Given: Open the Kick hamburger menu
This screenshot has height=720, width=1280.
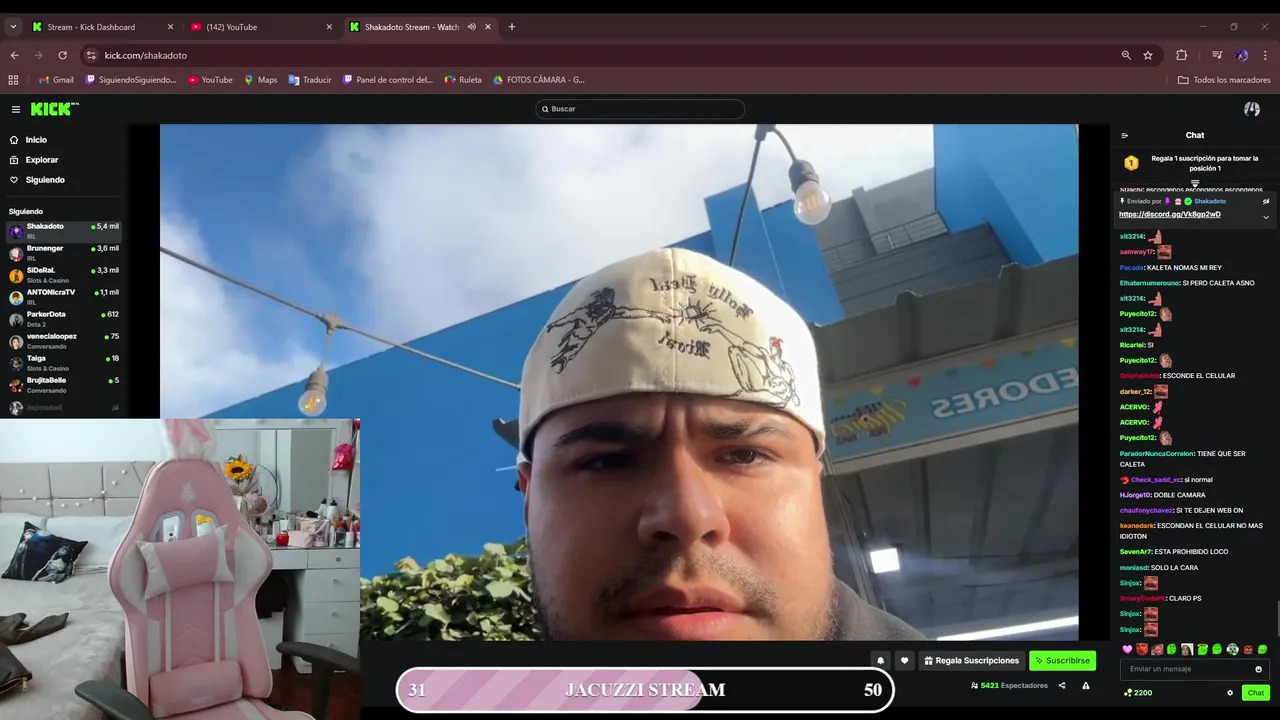Looking at the screenshot, I should coord(16,109).
